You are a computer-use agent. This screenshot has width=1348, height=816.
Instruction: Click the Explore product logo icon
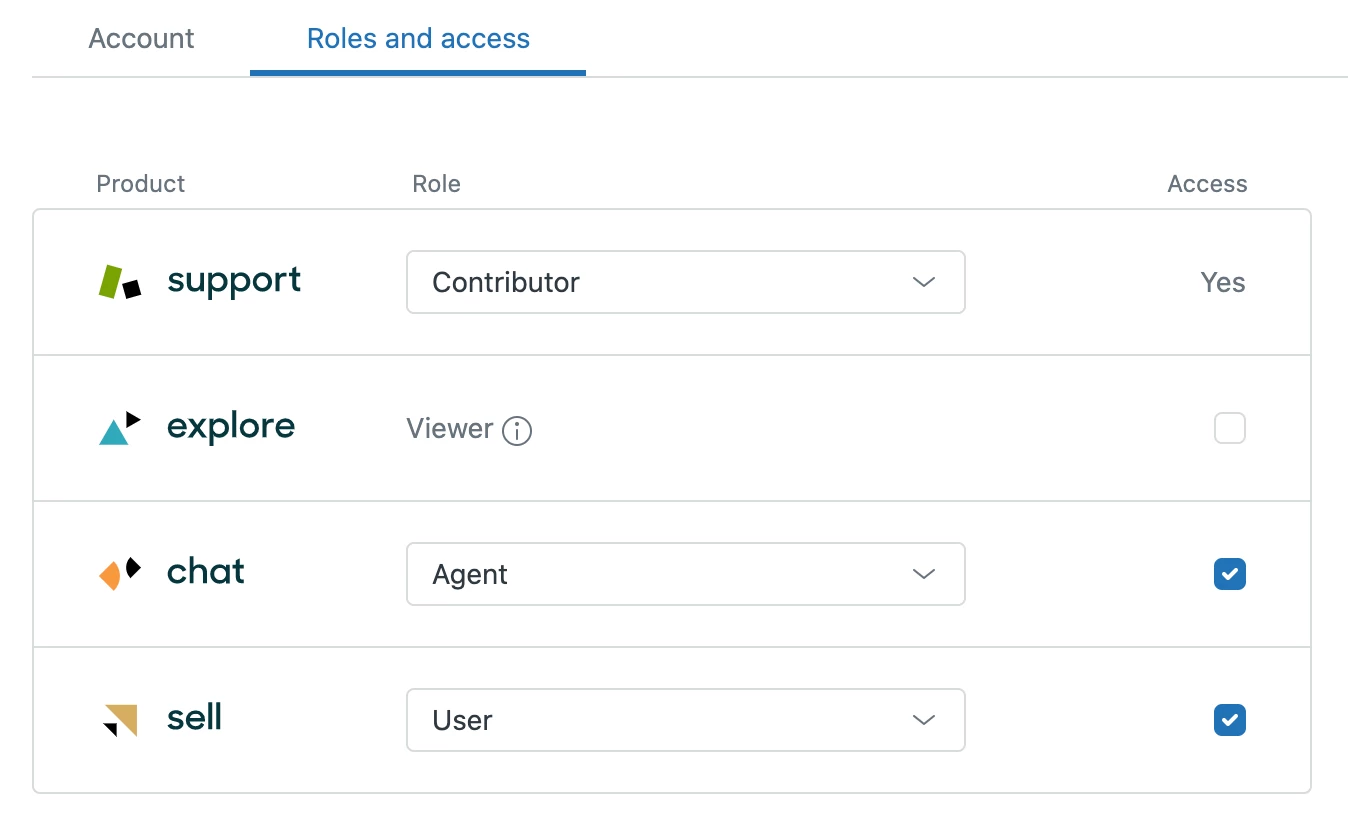click(x=120, y=428)
